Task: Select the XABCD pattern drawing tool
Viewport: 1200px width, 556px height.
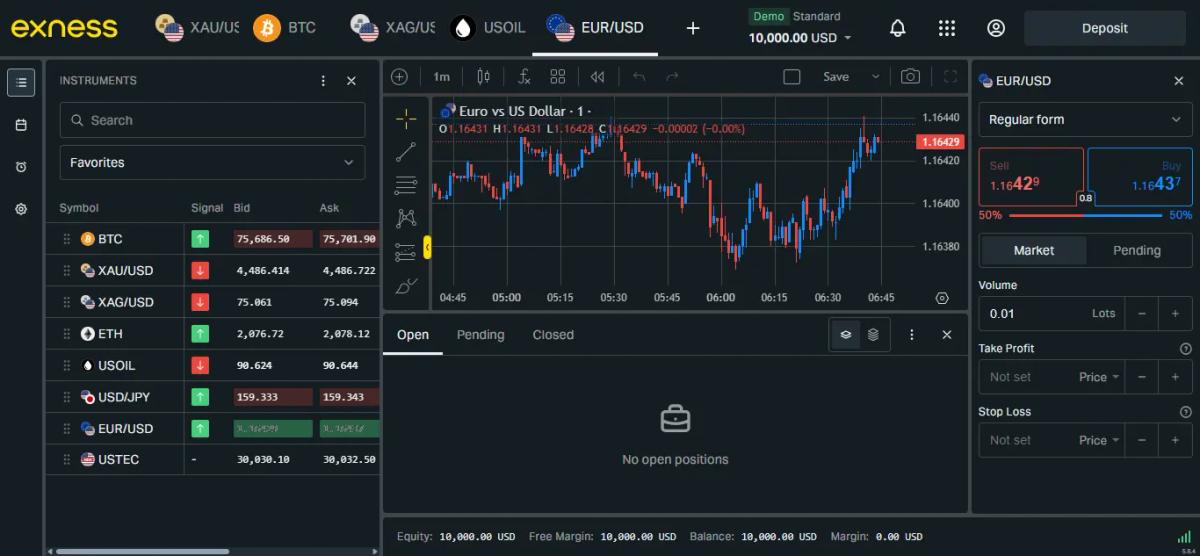Action: pos(406,218)
